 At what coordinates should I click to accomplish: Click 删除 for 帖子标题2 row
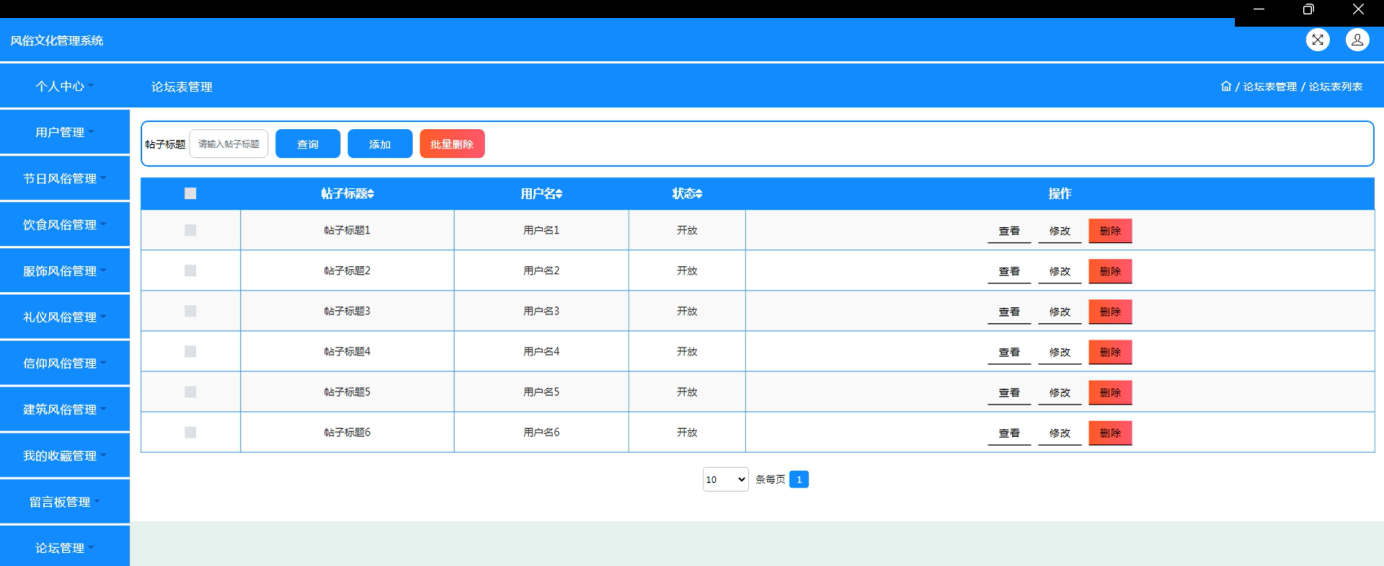[x=1110, y=271]
